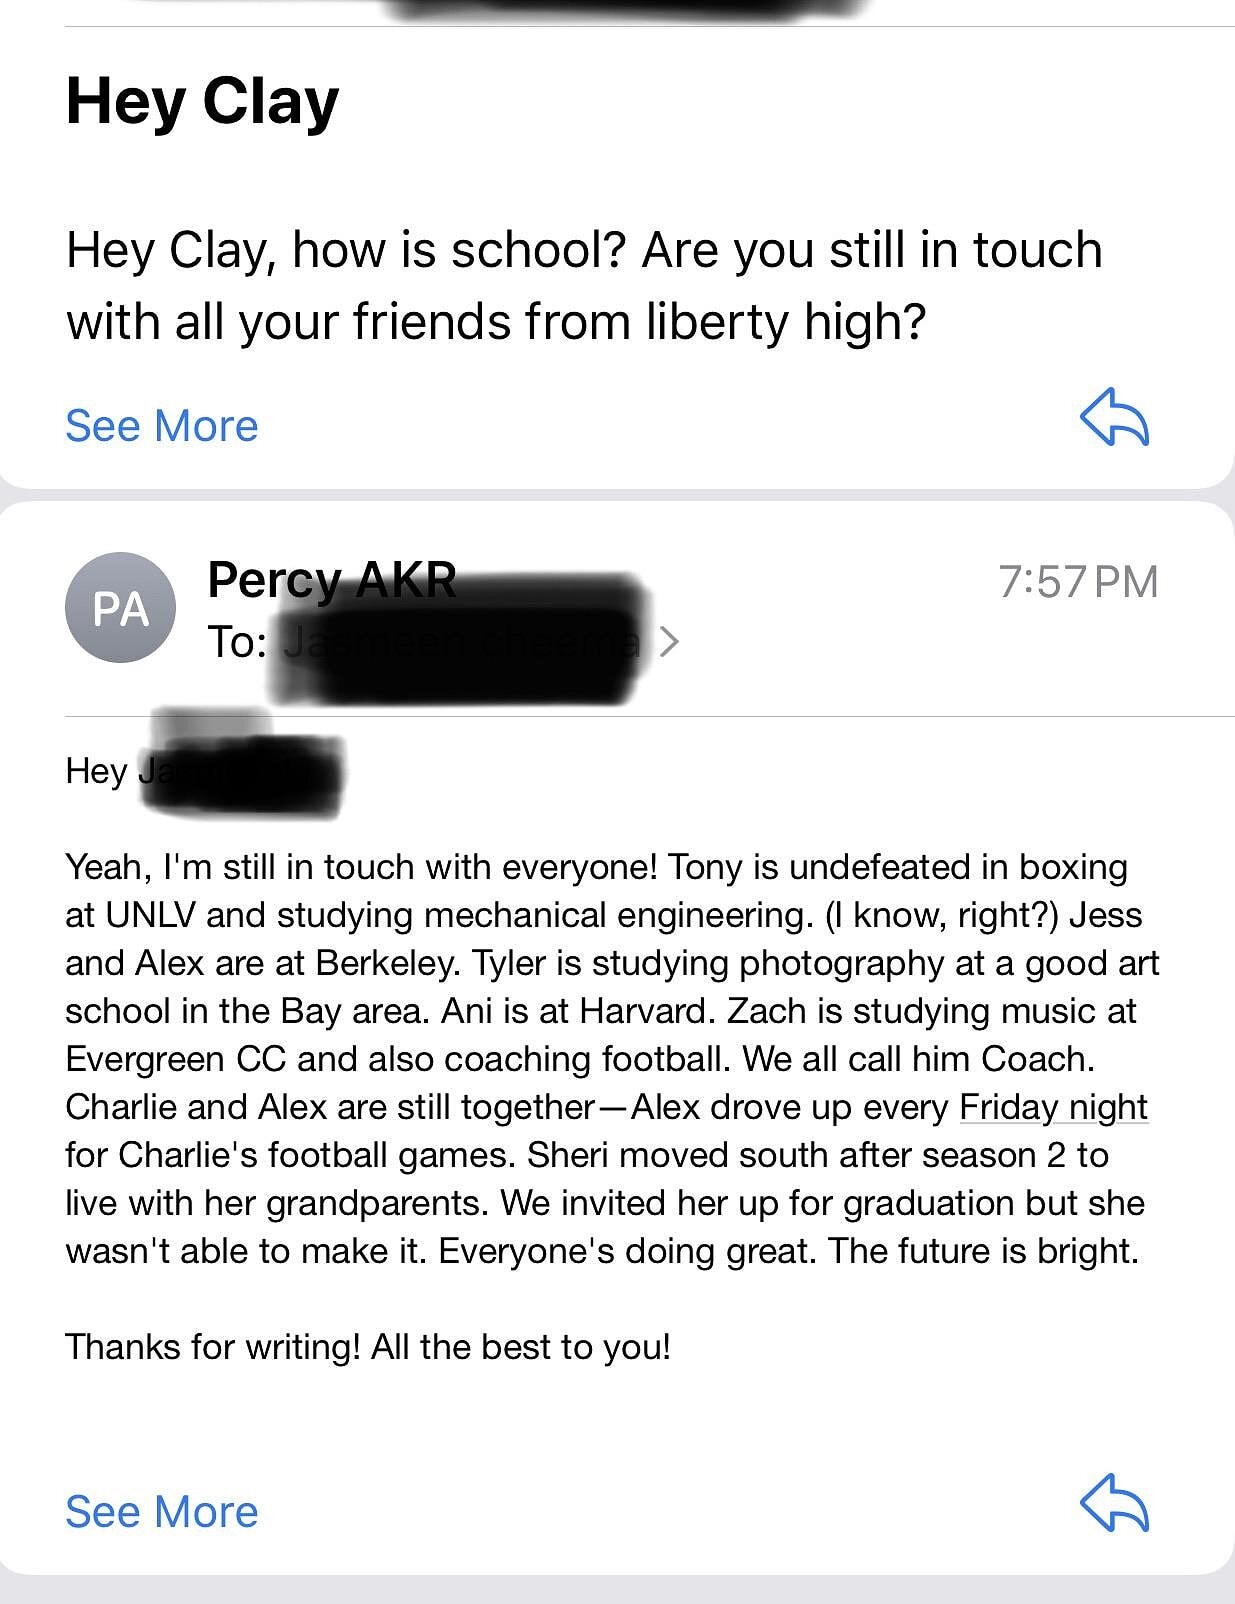Tap the Hey Clay subject heading

pyautogui.click(x=202, y=102)
